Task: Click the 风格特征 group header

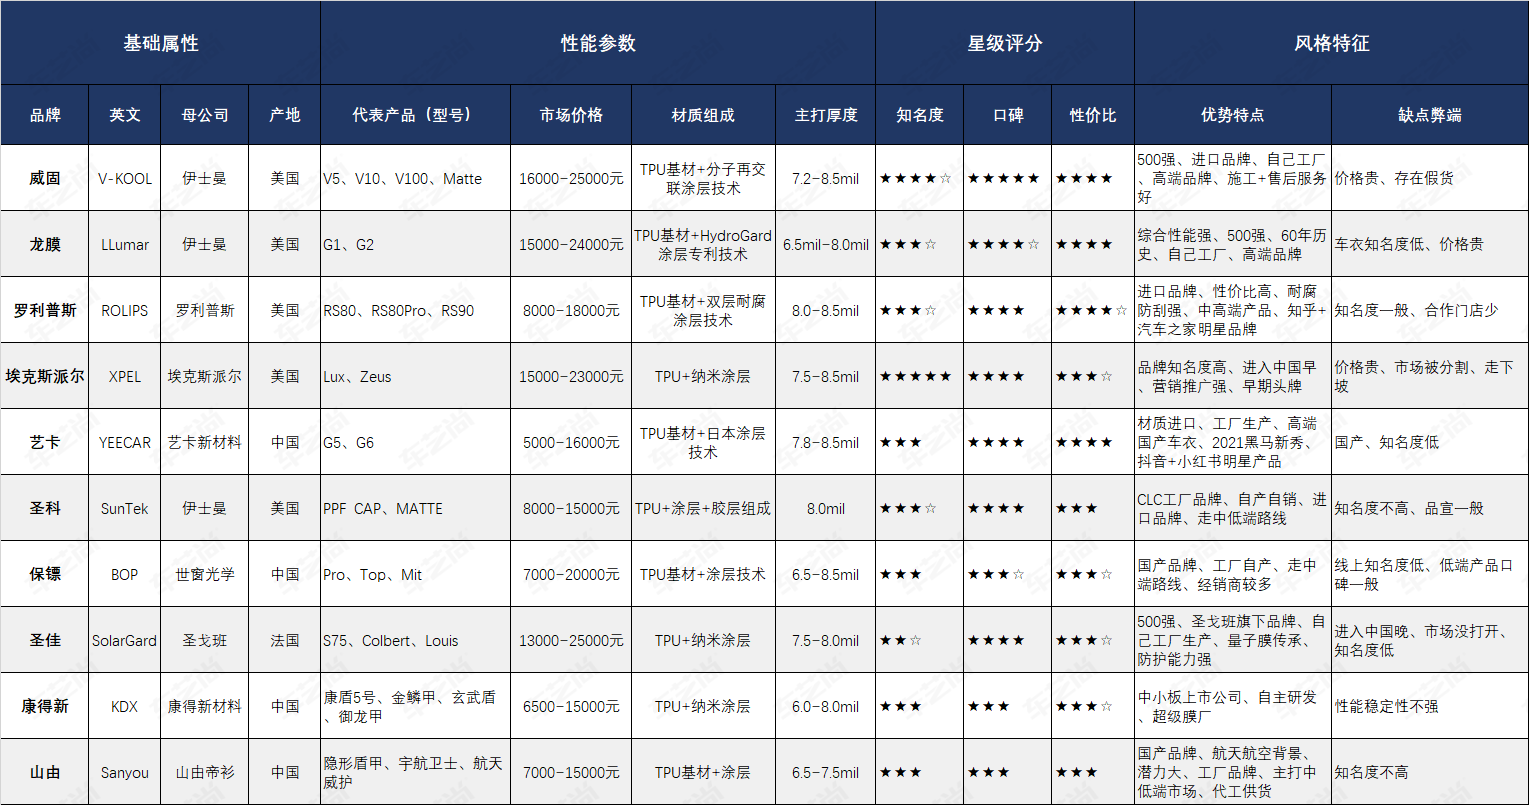Action: point(1330,42)
